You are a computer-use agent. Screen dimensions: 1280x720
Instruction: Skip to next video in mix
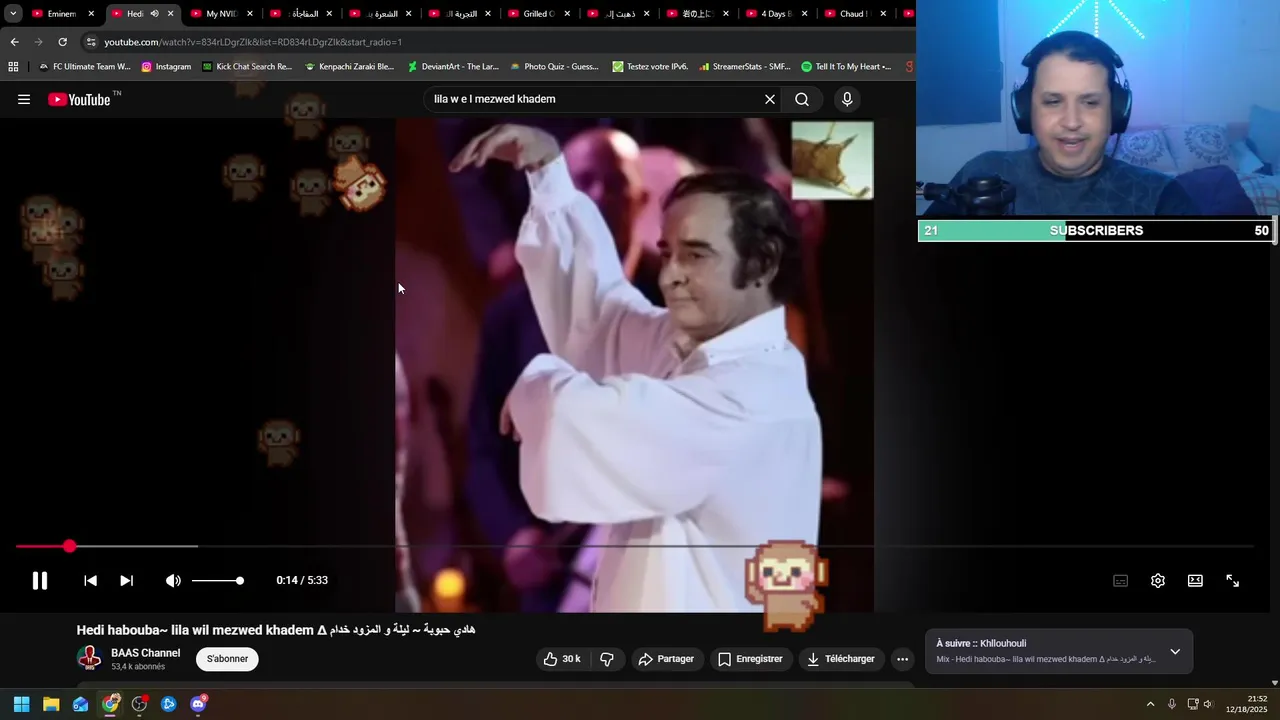pyautogui.click(x=126, y=580)
